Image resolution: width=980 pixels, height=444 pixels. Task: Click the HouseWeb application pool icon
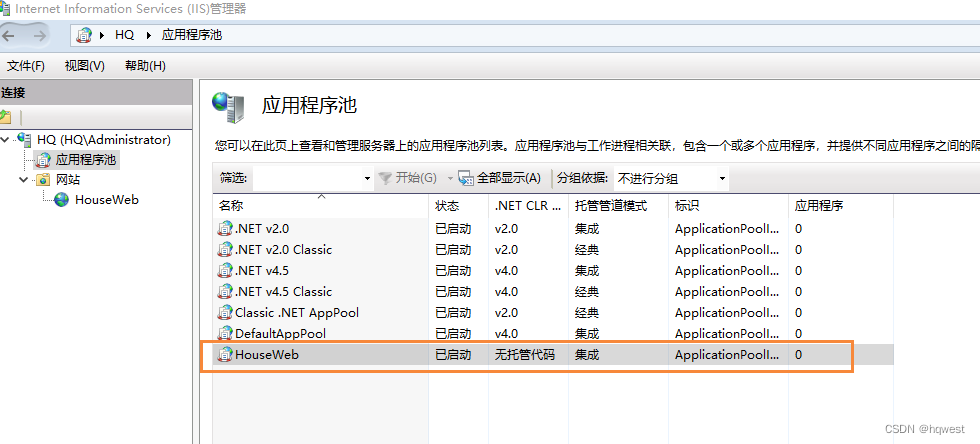[x=225, y=355]
